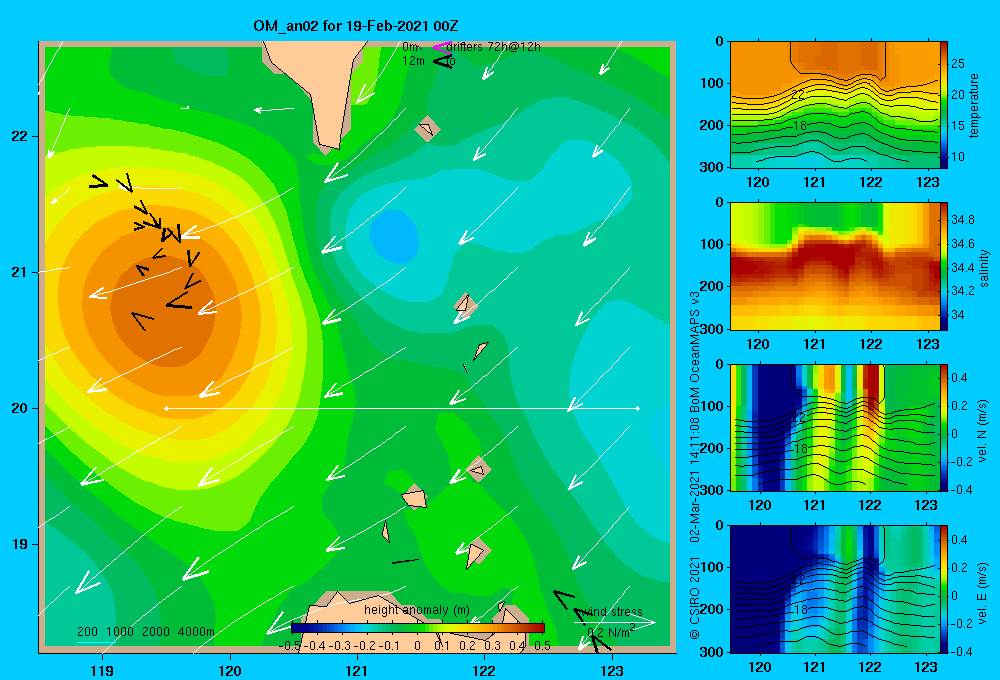Click longitude label 119 on main map
The image size is (1000, 680).
(x=102, y=670)
